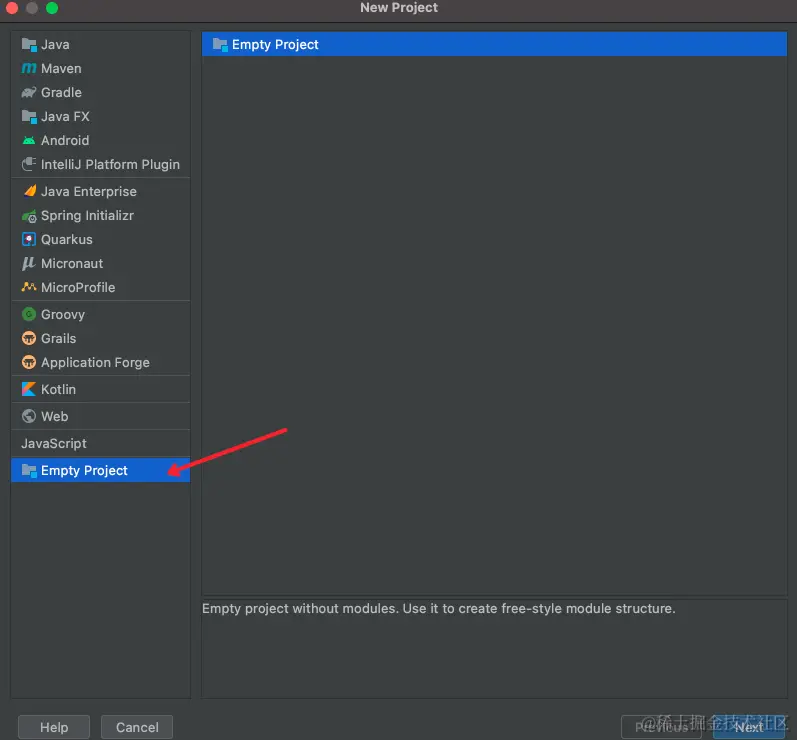Viewport: 797px width, 740px height.
Task: Proceed with the Next button
Action: pyautogui.click(x=749, y=727)
